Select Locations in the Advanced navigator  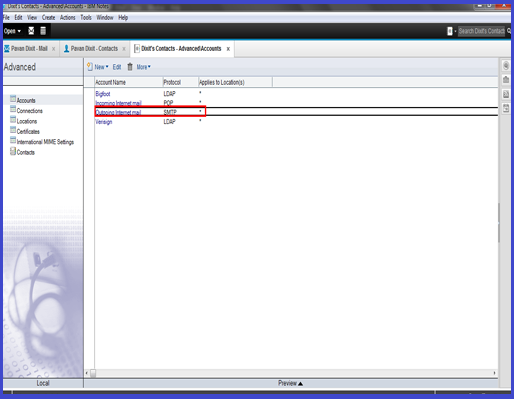click(27, 121)
